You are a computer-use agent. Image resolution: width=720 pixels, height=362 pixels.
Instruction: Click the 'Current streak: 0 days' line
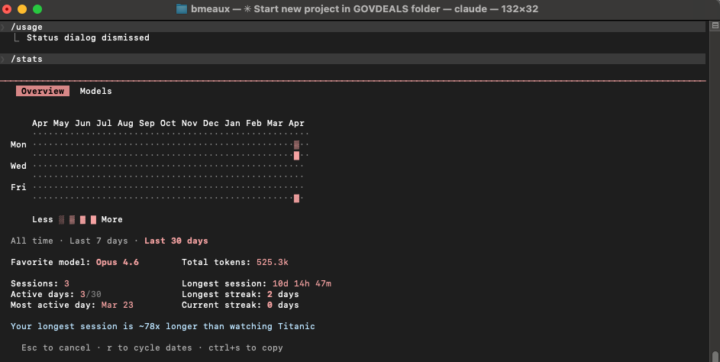[x=240, y=305]
